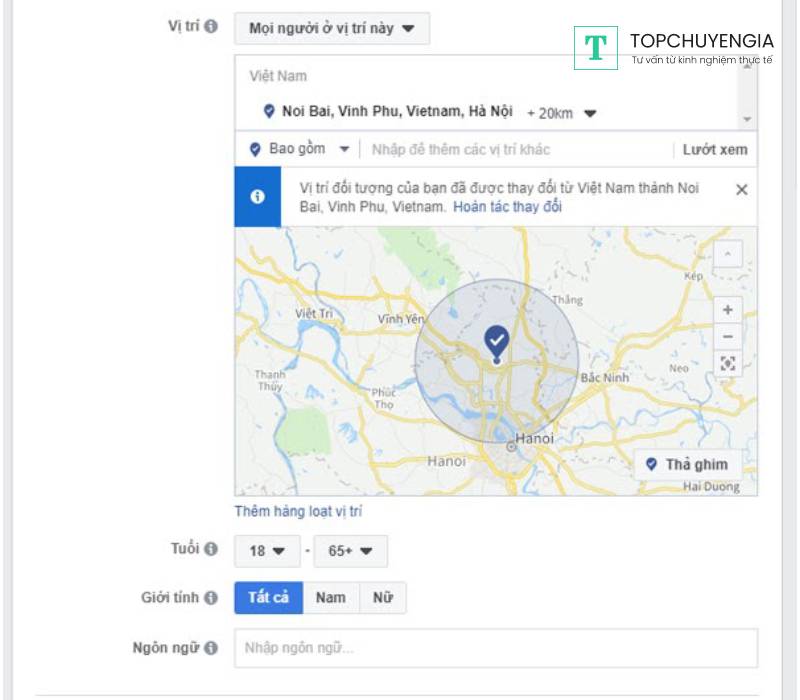800x700 pixels.
Task: Select Tất cả gender option
Action: tap(268, 598)
